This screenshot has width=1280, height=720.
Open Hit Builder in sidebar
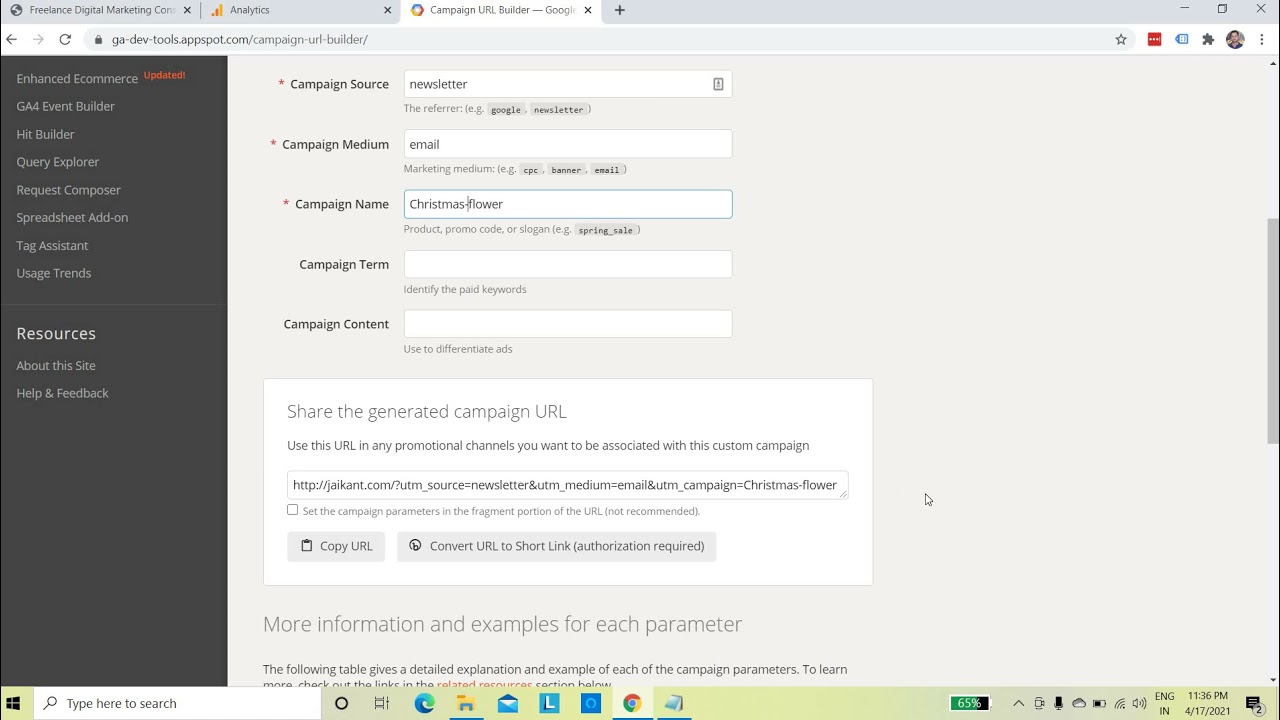click(x=45, y=134)
